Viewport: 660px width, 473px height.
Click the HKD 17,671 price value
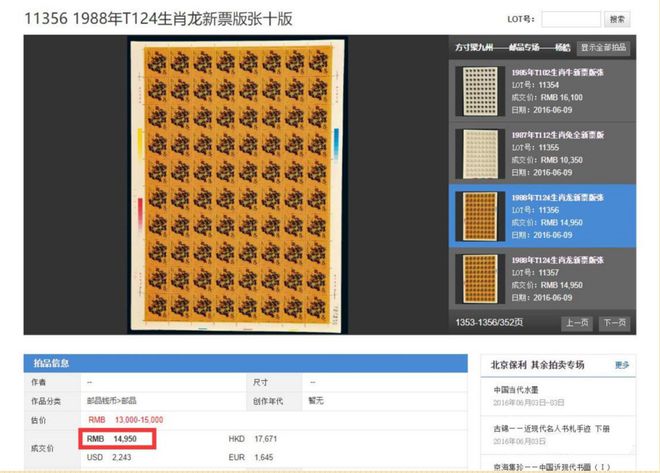[253, 439]
